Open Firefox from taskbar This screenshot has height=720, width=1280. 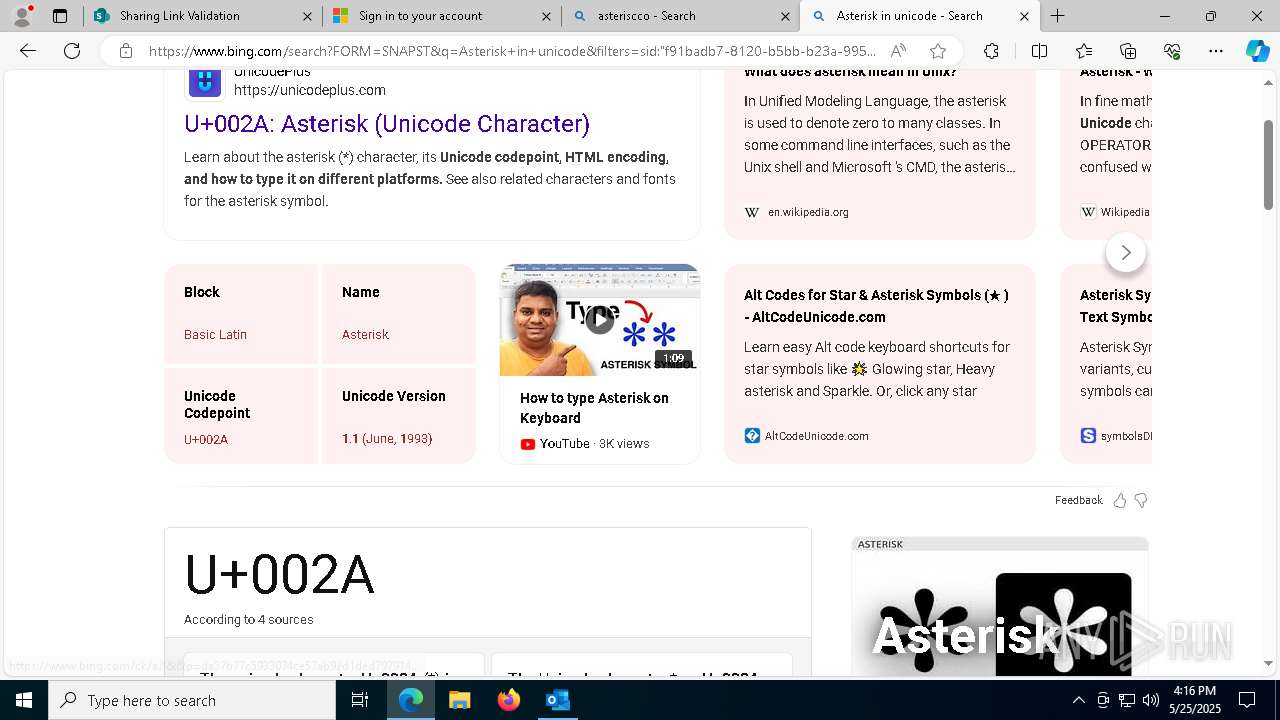pyautogui.click(x=508, y=700)
